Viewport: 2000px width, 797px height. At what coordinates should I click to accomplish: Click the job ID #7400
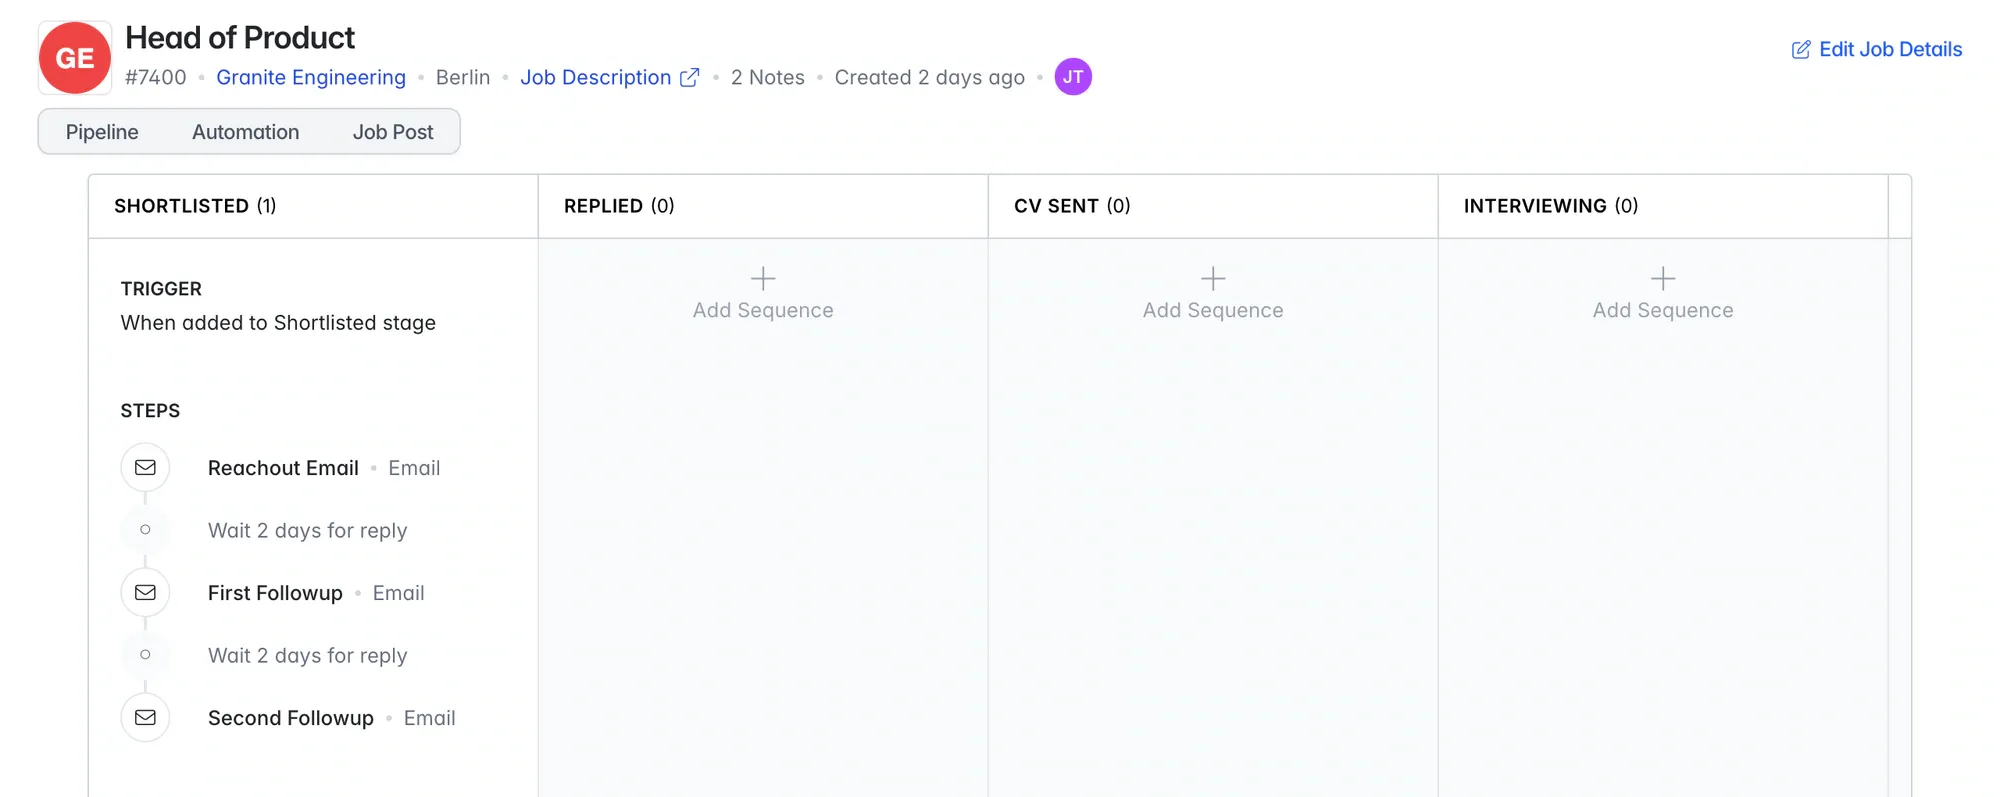[x=156, y=77]
